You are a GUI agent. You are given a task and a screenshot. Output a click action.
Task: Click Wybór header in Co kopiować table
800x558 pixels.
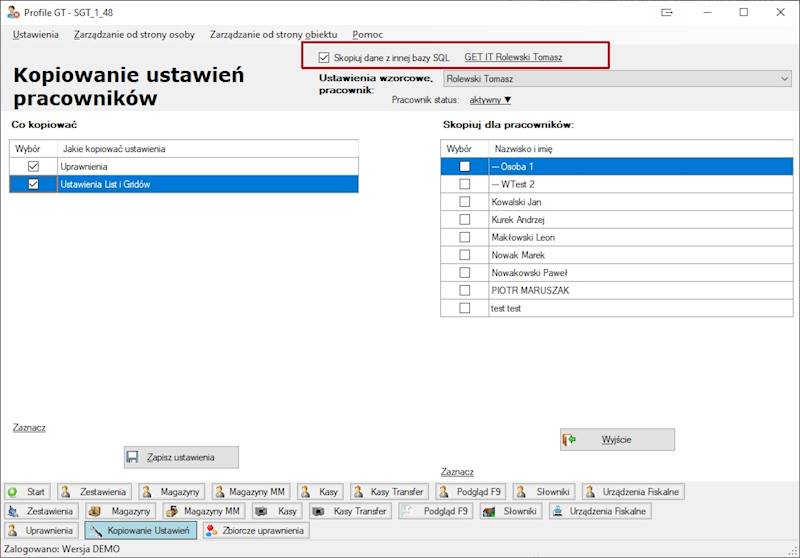pos(33,149)
